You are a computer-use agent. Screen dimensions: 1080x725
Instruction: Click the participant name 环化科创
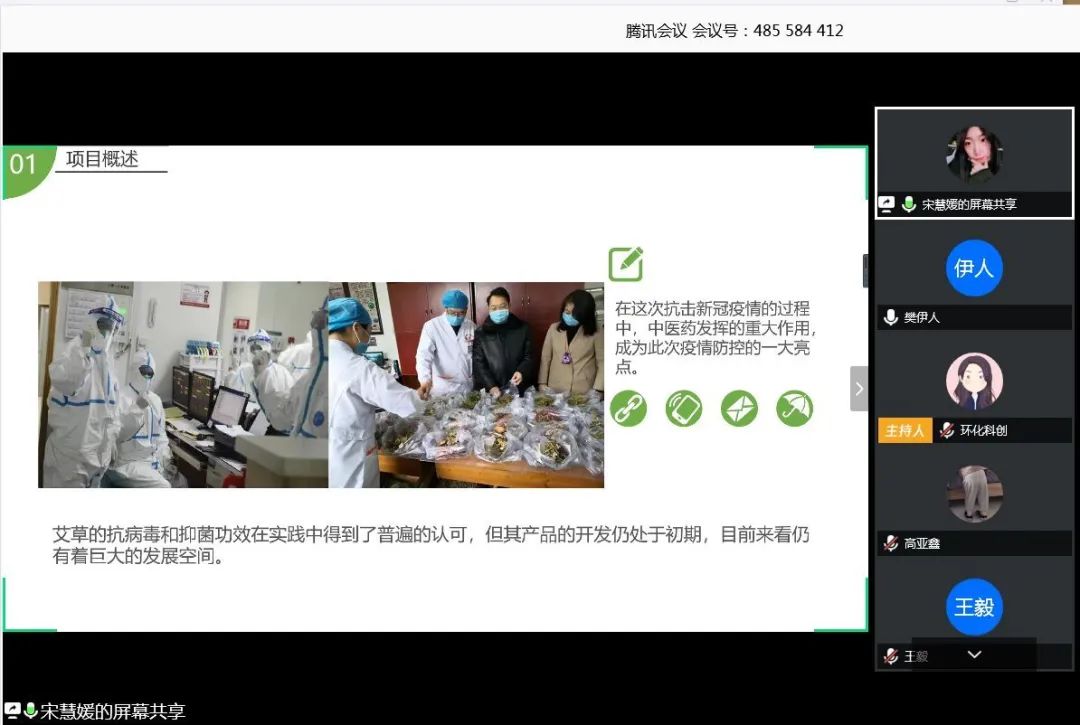pyautogui.click(x=984, y=430)
